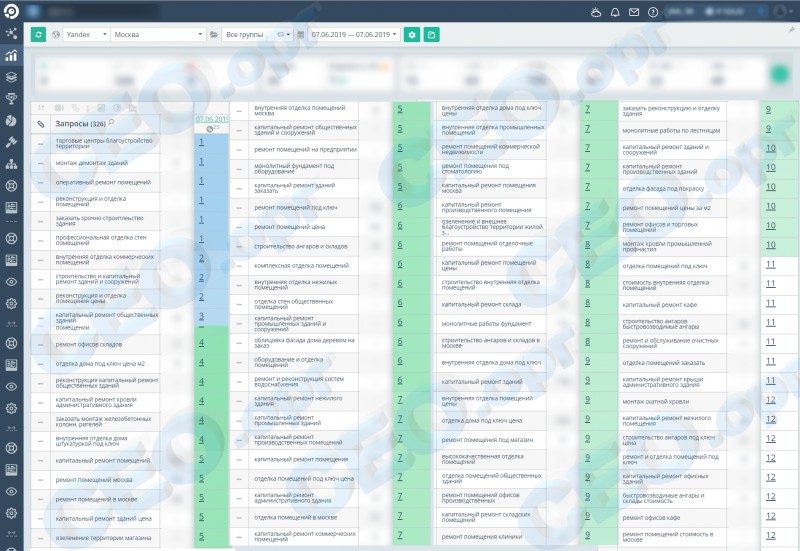800x551 pixels.
Task: Select query ремонт и реконструкция систем водоснабжения
Action: click(299, 381)
